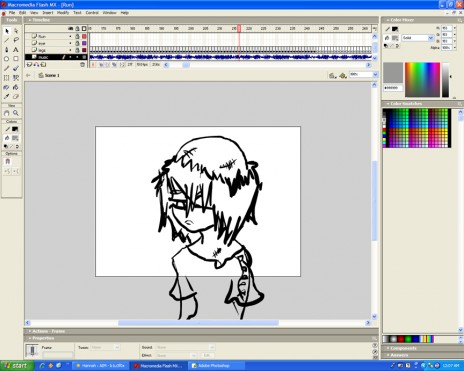
Task: Toggle visibility dot of the Run layer
Action: tap(70, 36)
